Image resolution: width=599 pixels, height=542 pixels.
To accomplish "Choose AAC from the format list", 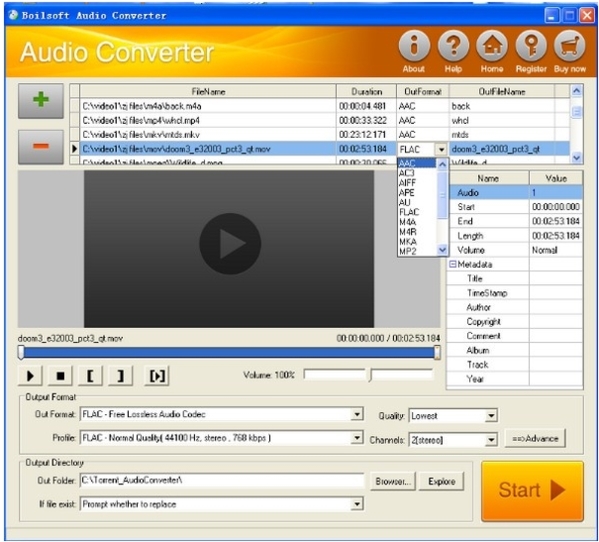I will tap(416, 163).
